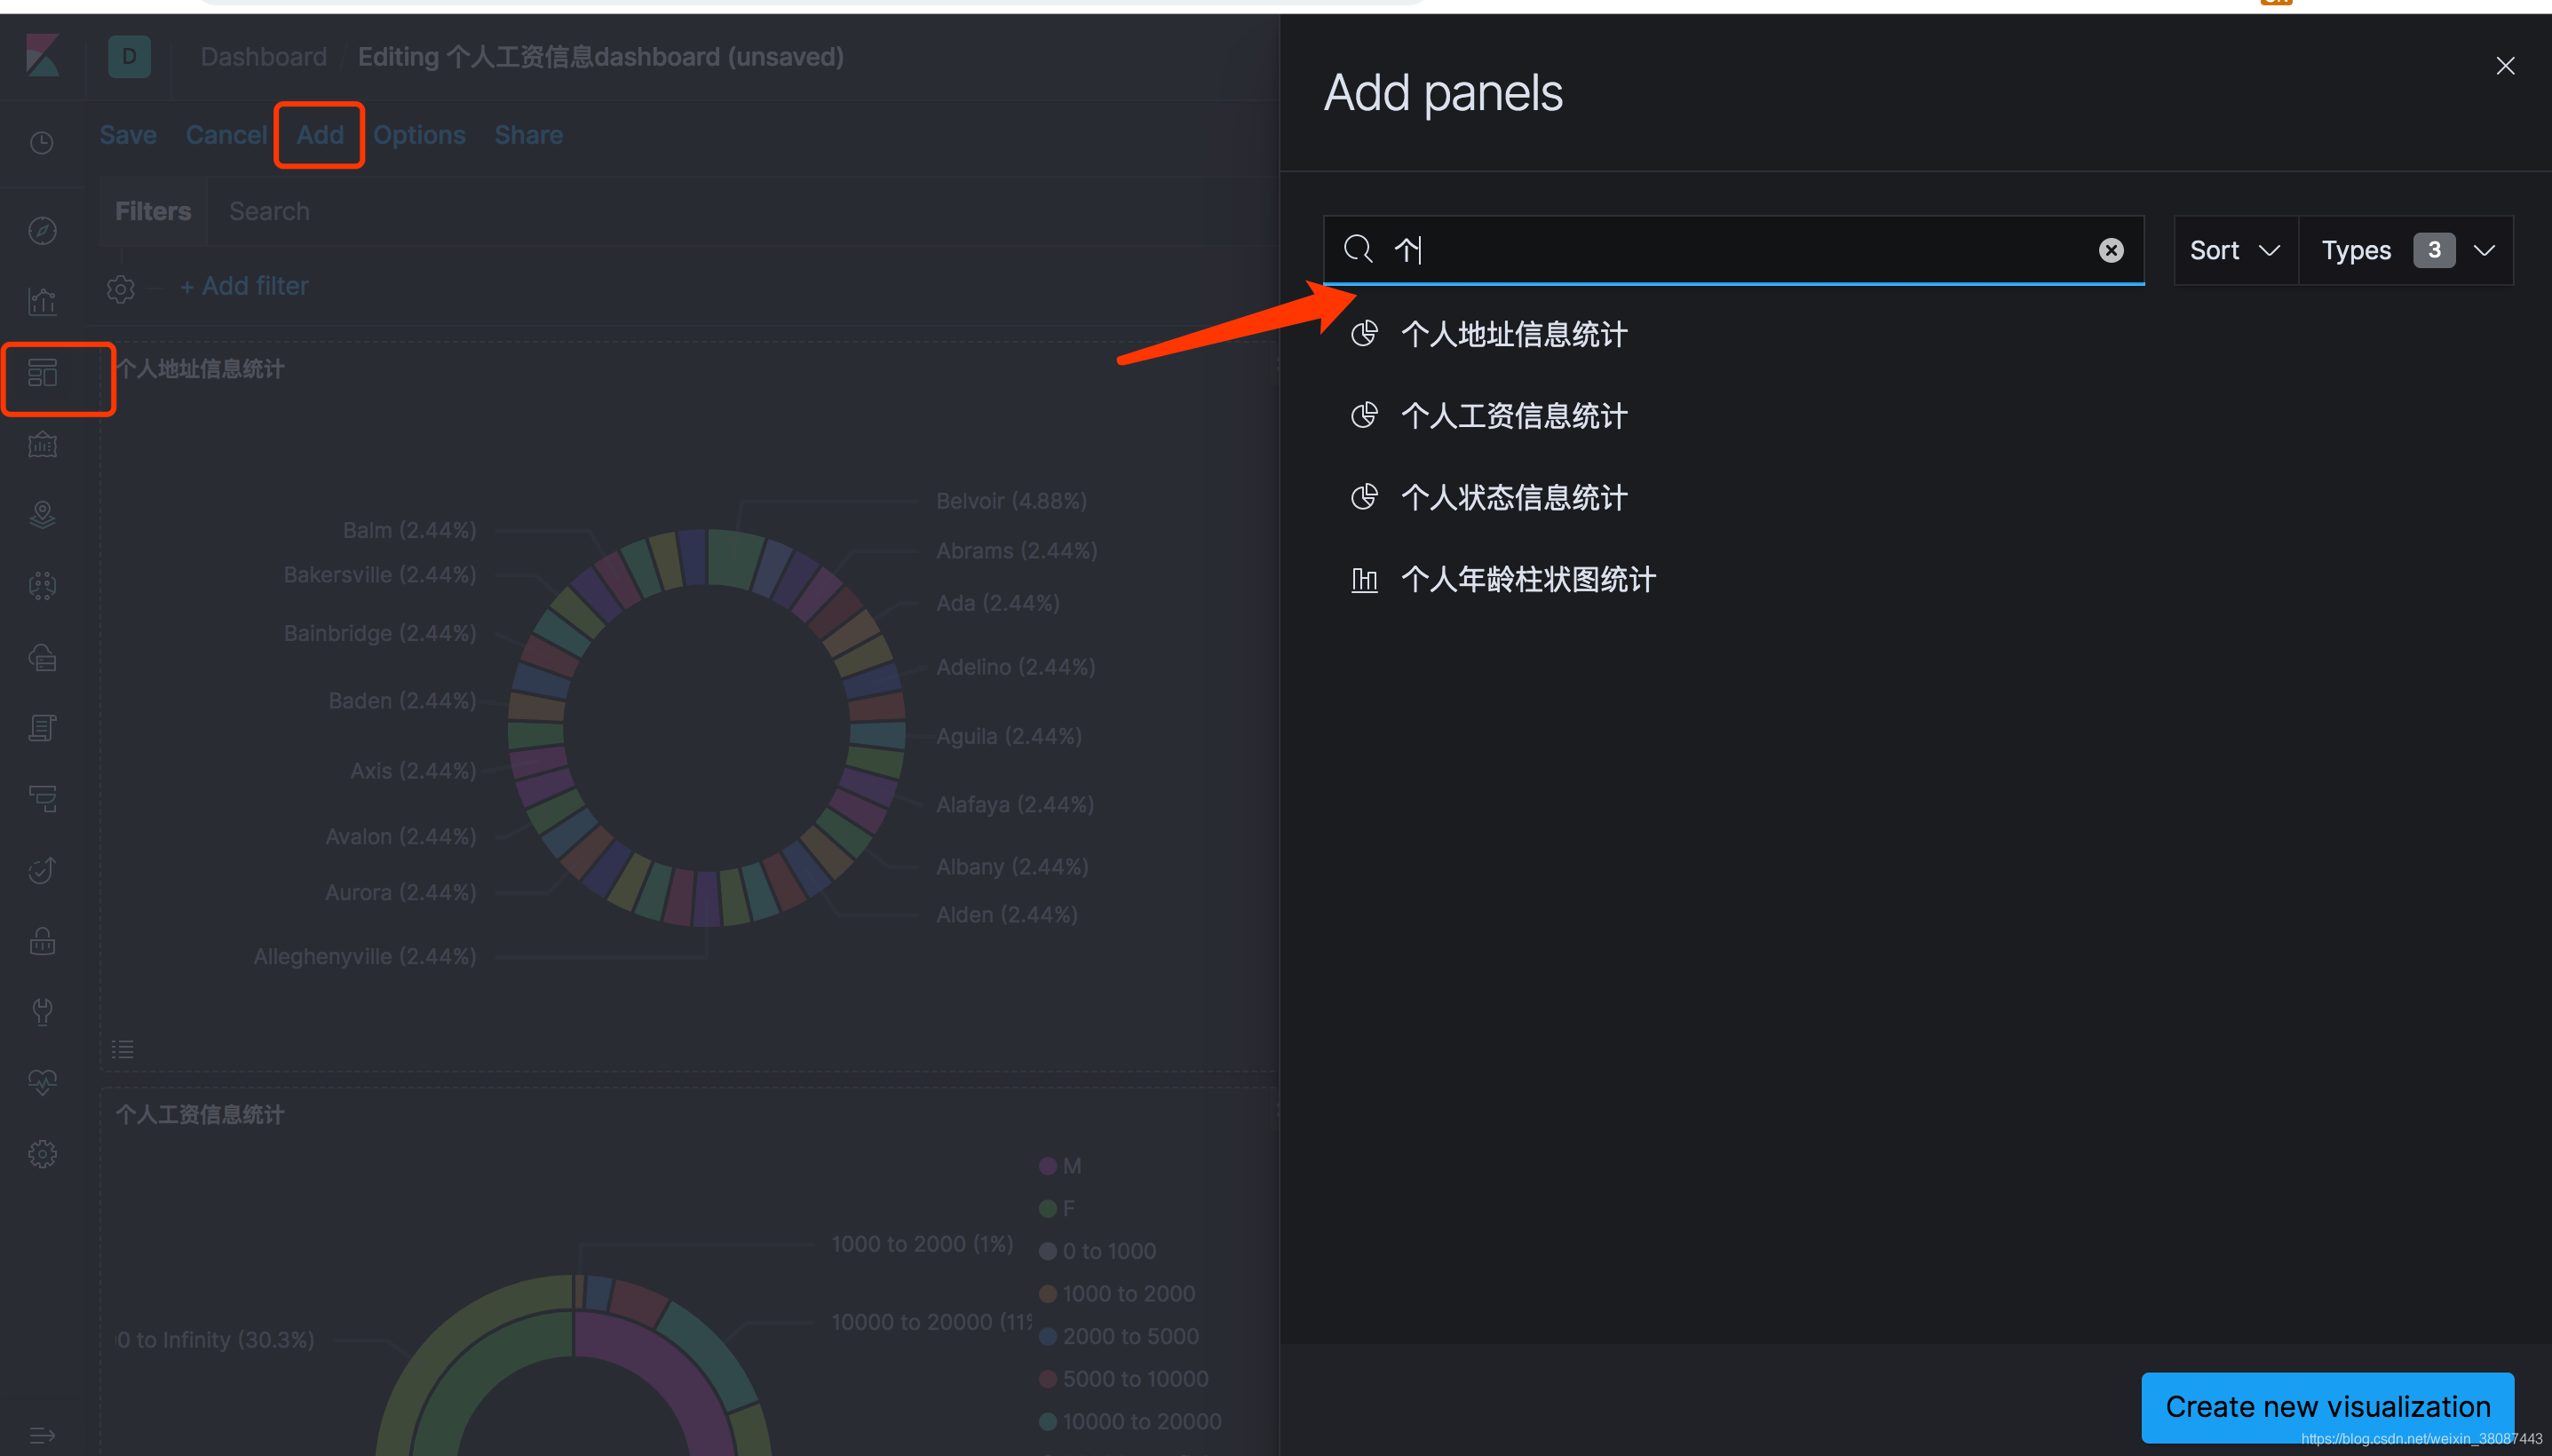
Task: Open the Visualize chart icon in sidebar
Action: [x=42, y=301]
